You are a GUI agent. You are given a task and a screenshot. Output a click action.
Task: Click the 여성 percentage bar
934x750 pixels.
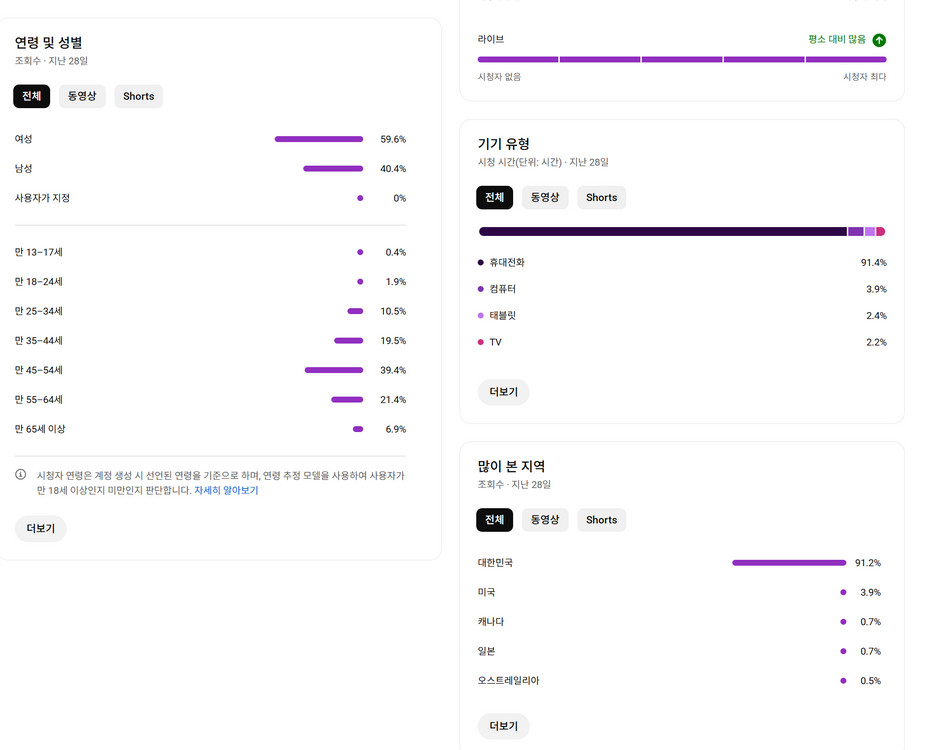(319, 139)
